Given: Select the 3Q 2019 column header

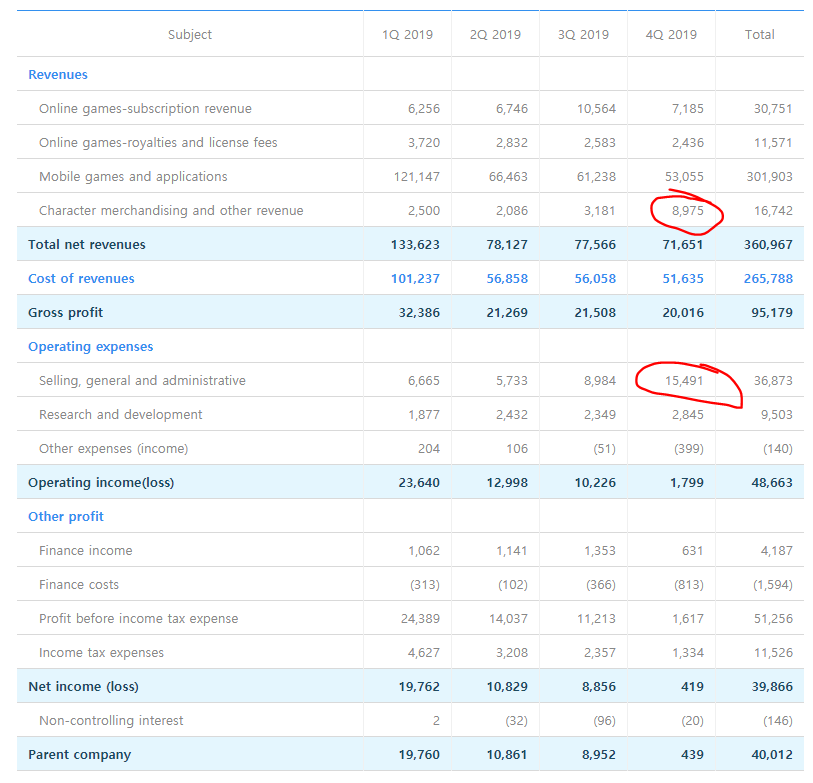Looking at the screenshot, I should coord(583,35).
